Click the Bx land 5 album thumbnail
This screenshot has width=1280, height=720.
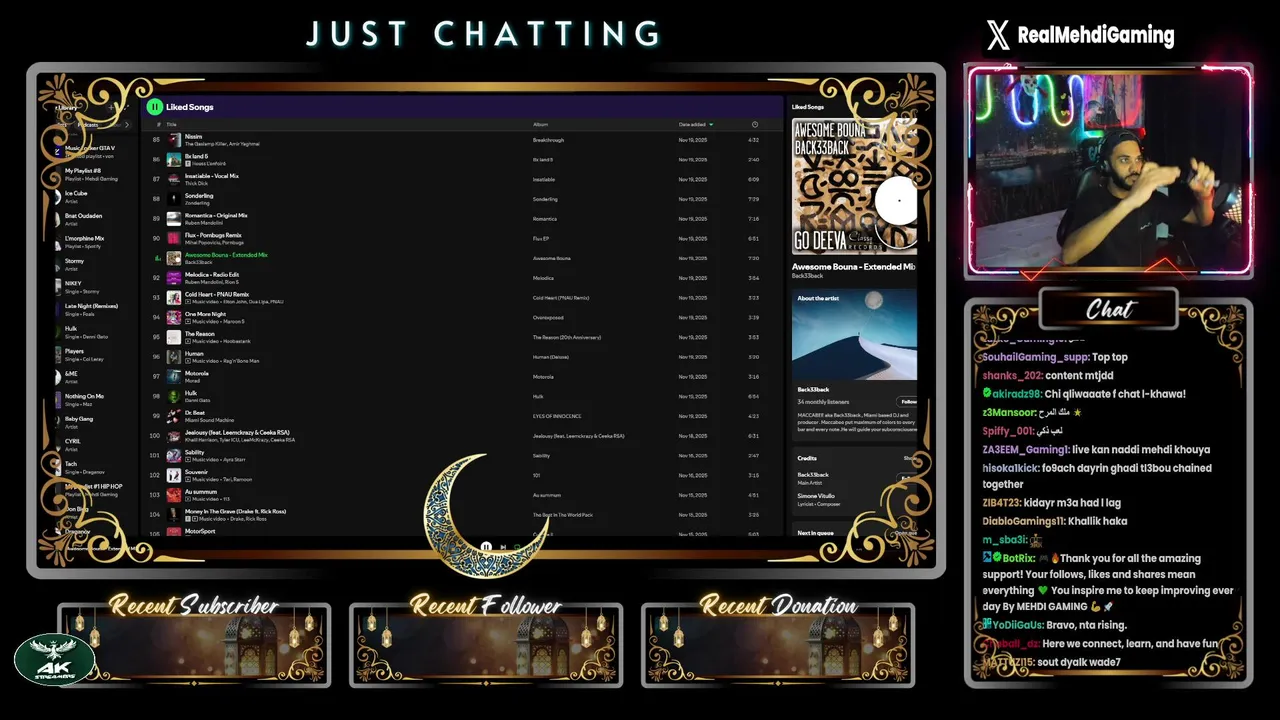[x=174, y=160]
